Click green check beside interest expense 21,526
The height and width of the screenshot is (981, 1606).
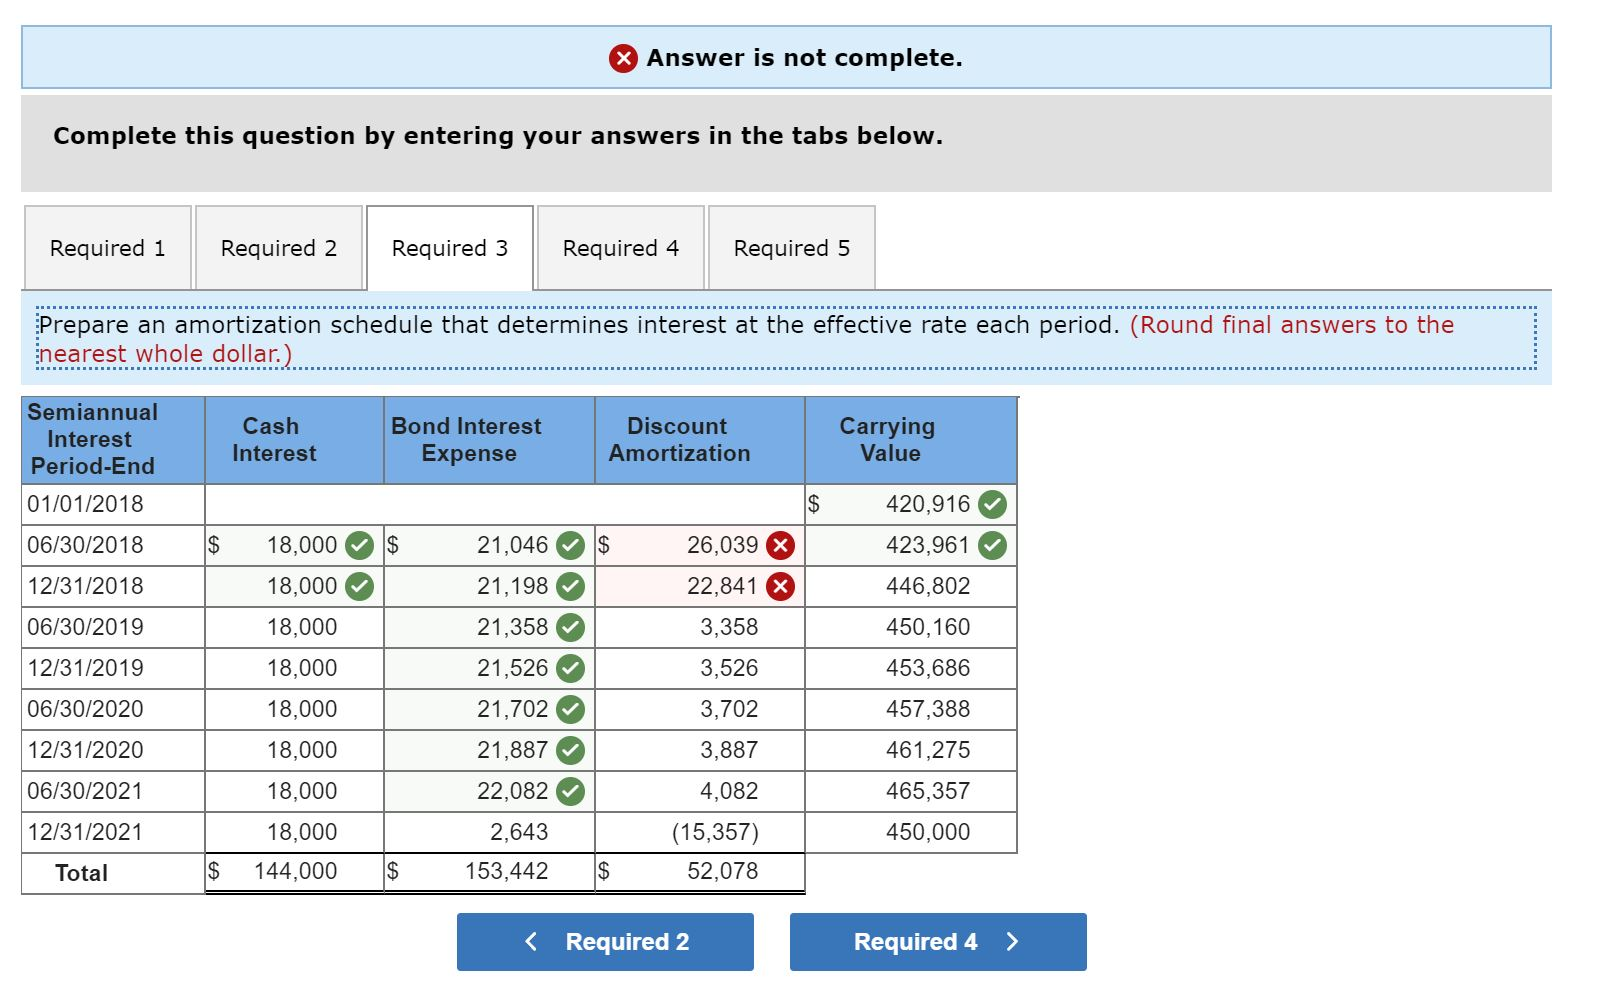[570, 668]
